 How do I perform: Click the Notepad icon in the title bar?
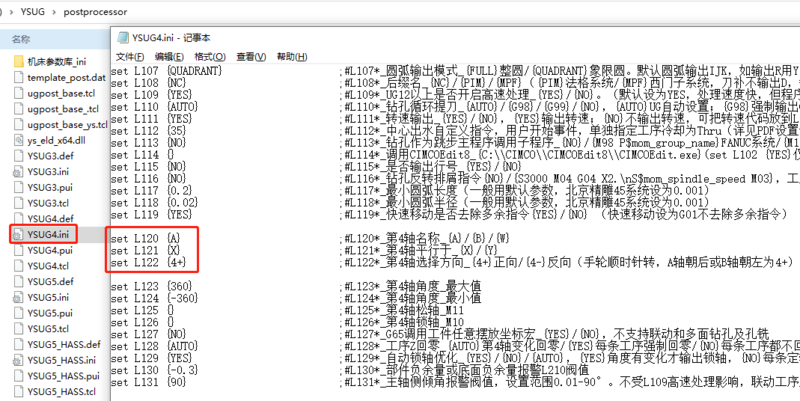pos(122,36)
